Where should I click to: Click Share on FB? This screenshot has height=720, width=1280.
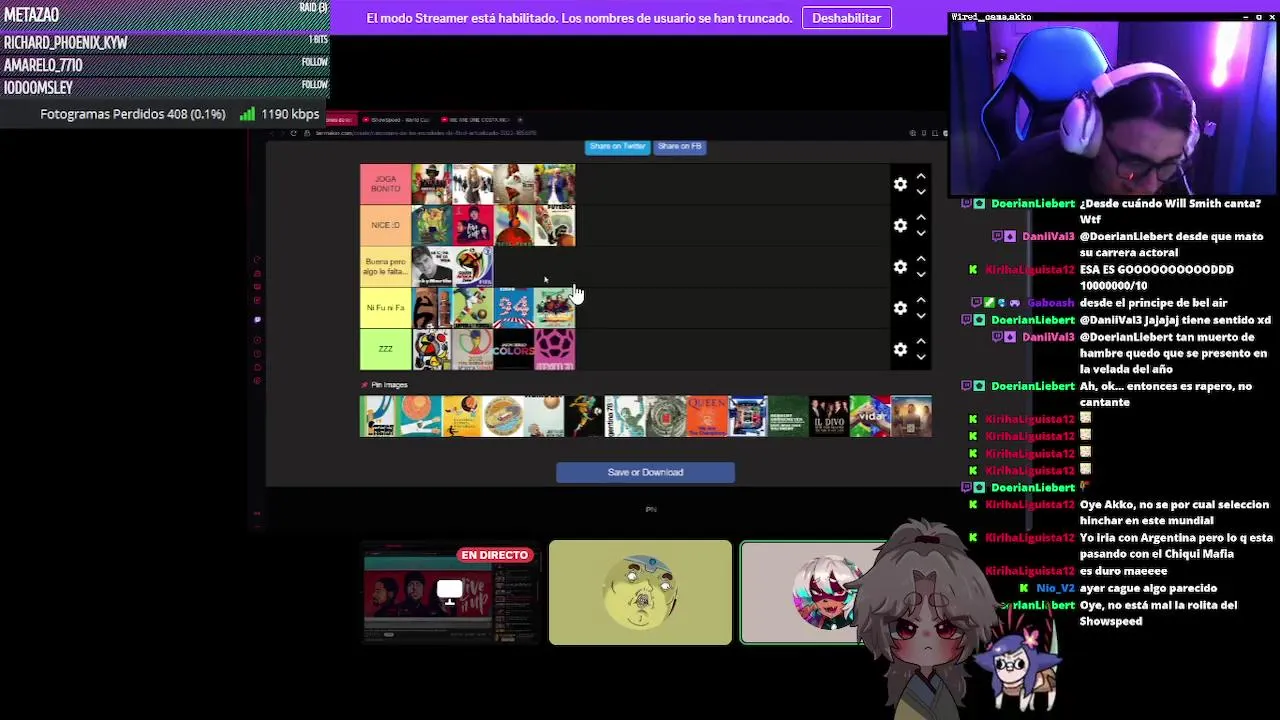click(x=679, y=146)
